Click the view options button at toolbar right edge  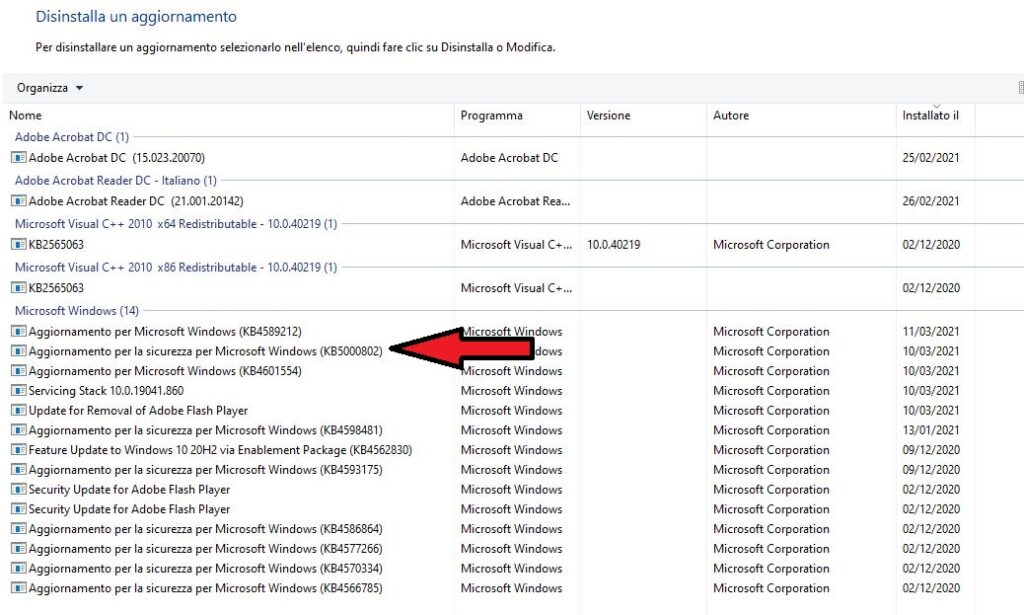(x=1020, y=88)
